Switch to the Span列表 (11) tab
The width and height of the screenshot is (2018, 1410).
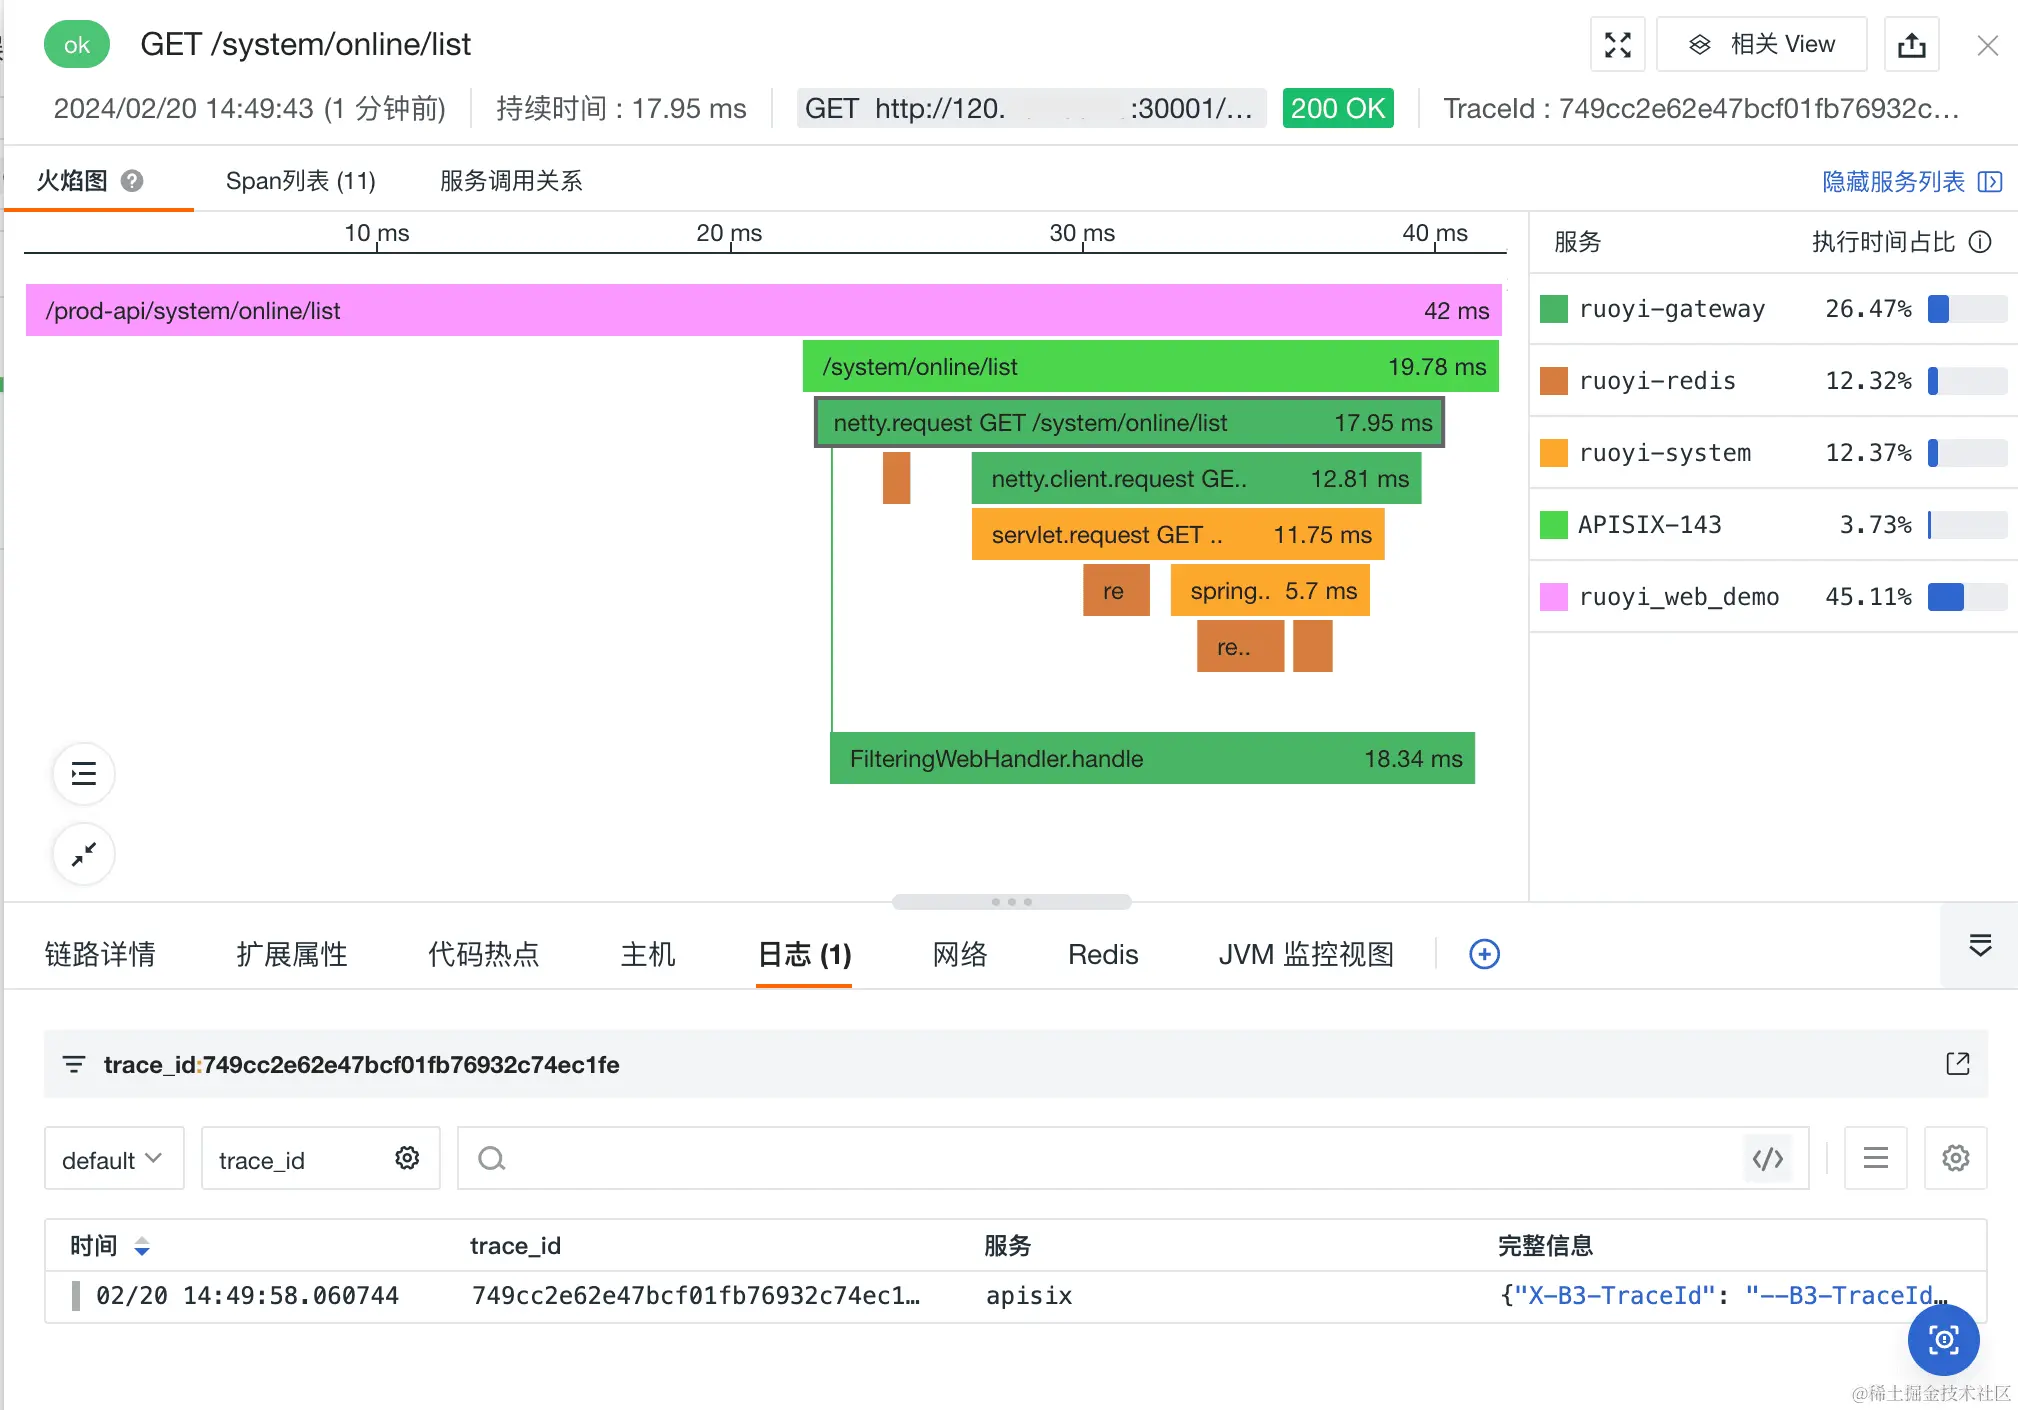(300, 181)
